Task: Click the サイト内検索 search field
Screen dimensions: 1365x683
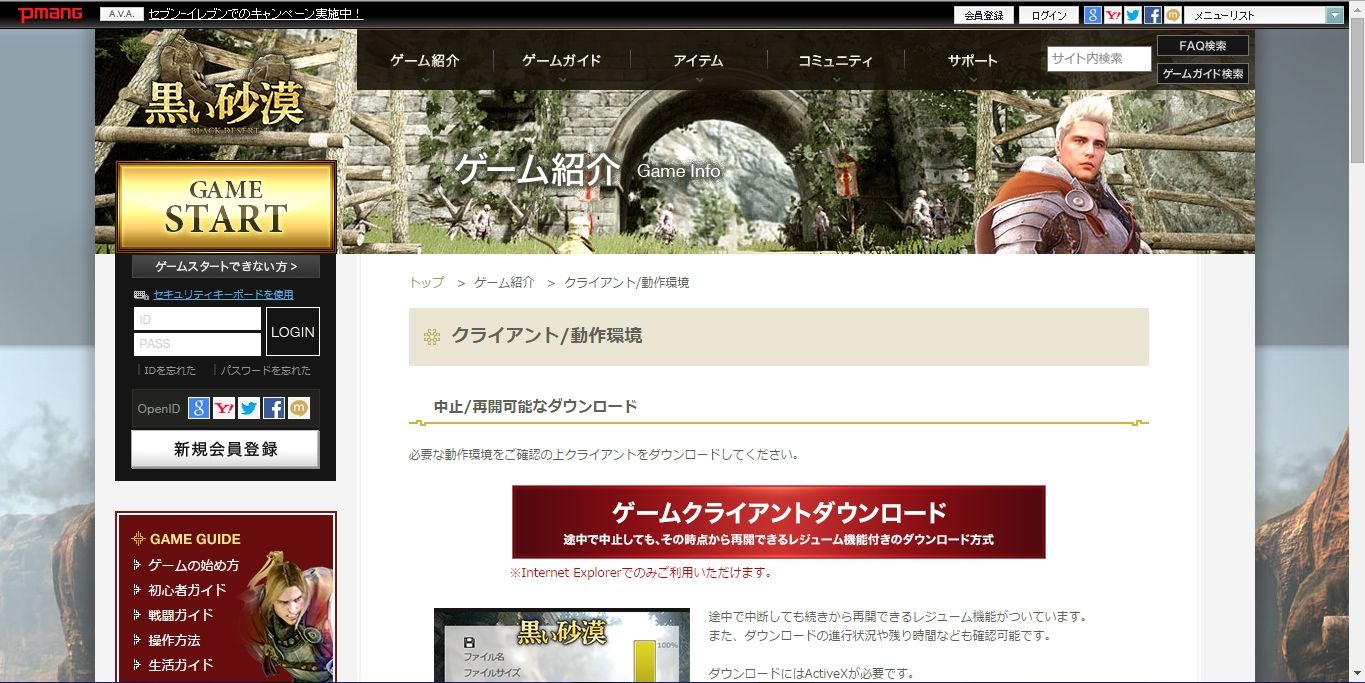Action: coord(1099,59)
